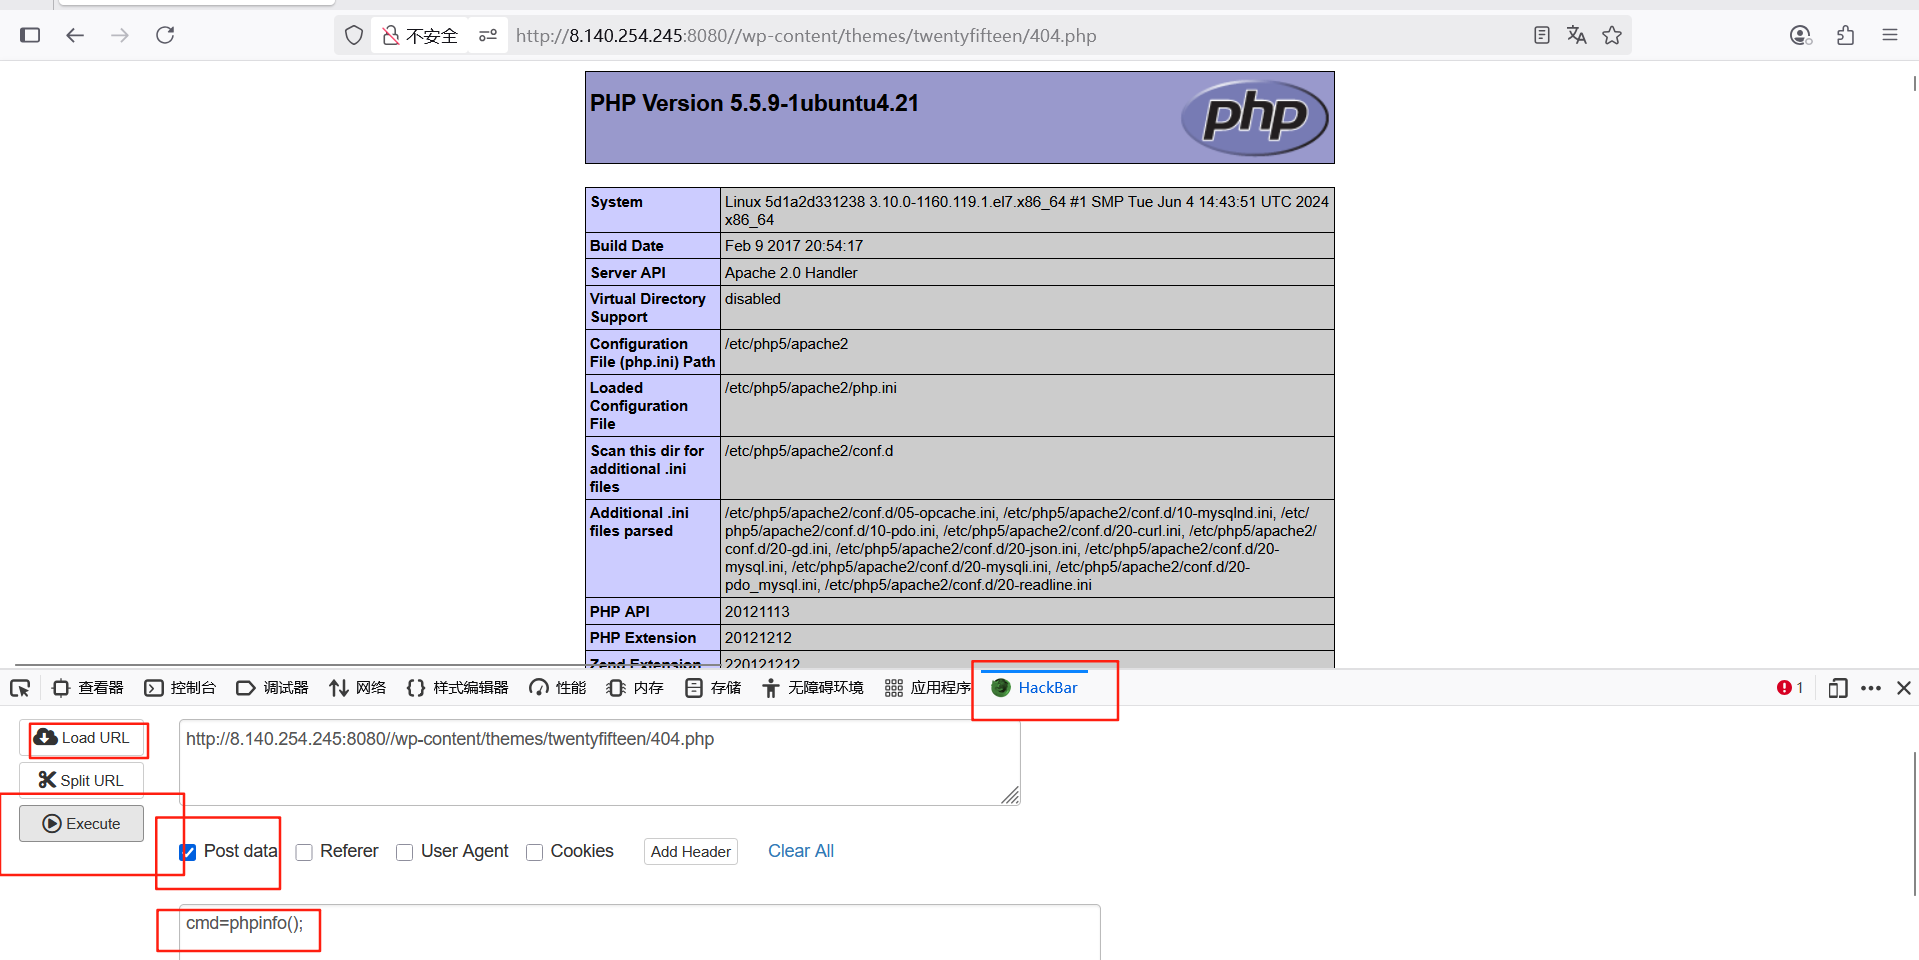Enable the Cookies checkbox
This screenshot has width=1919, height=960.
click(534, 852)
